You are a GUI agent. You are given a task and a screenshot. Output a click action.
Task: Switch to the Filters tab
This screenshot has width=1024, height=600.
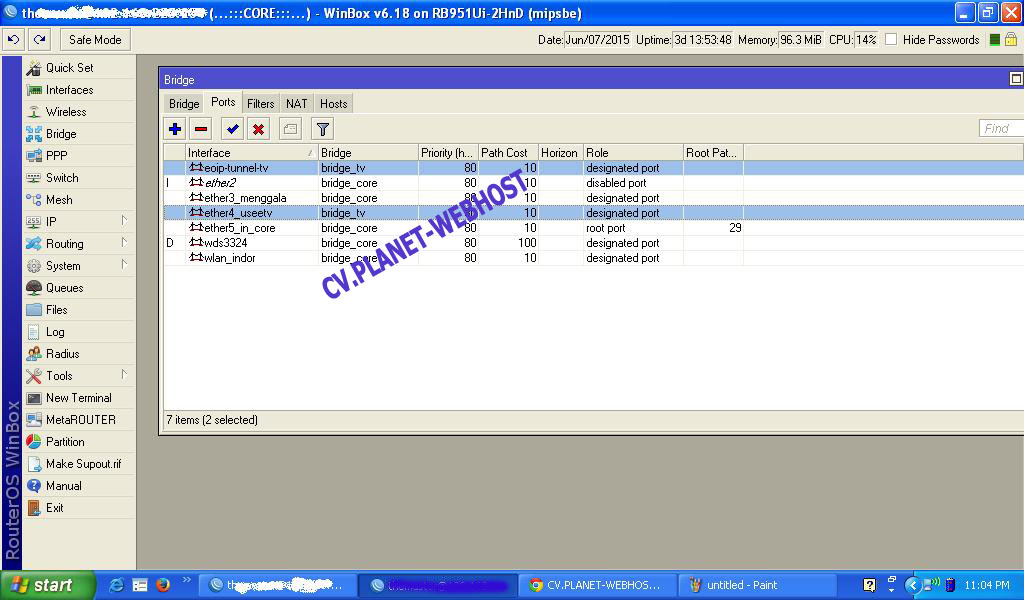(x=260, y=104)
